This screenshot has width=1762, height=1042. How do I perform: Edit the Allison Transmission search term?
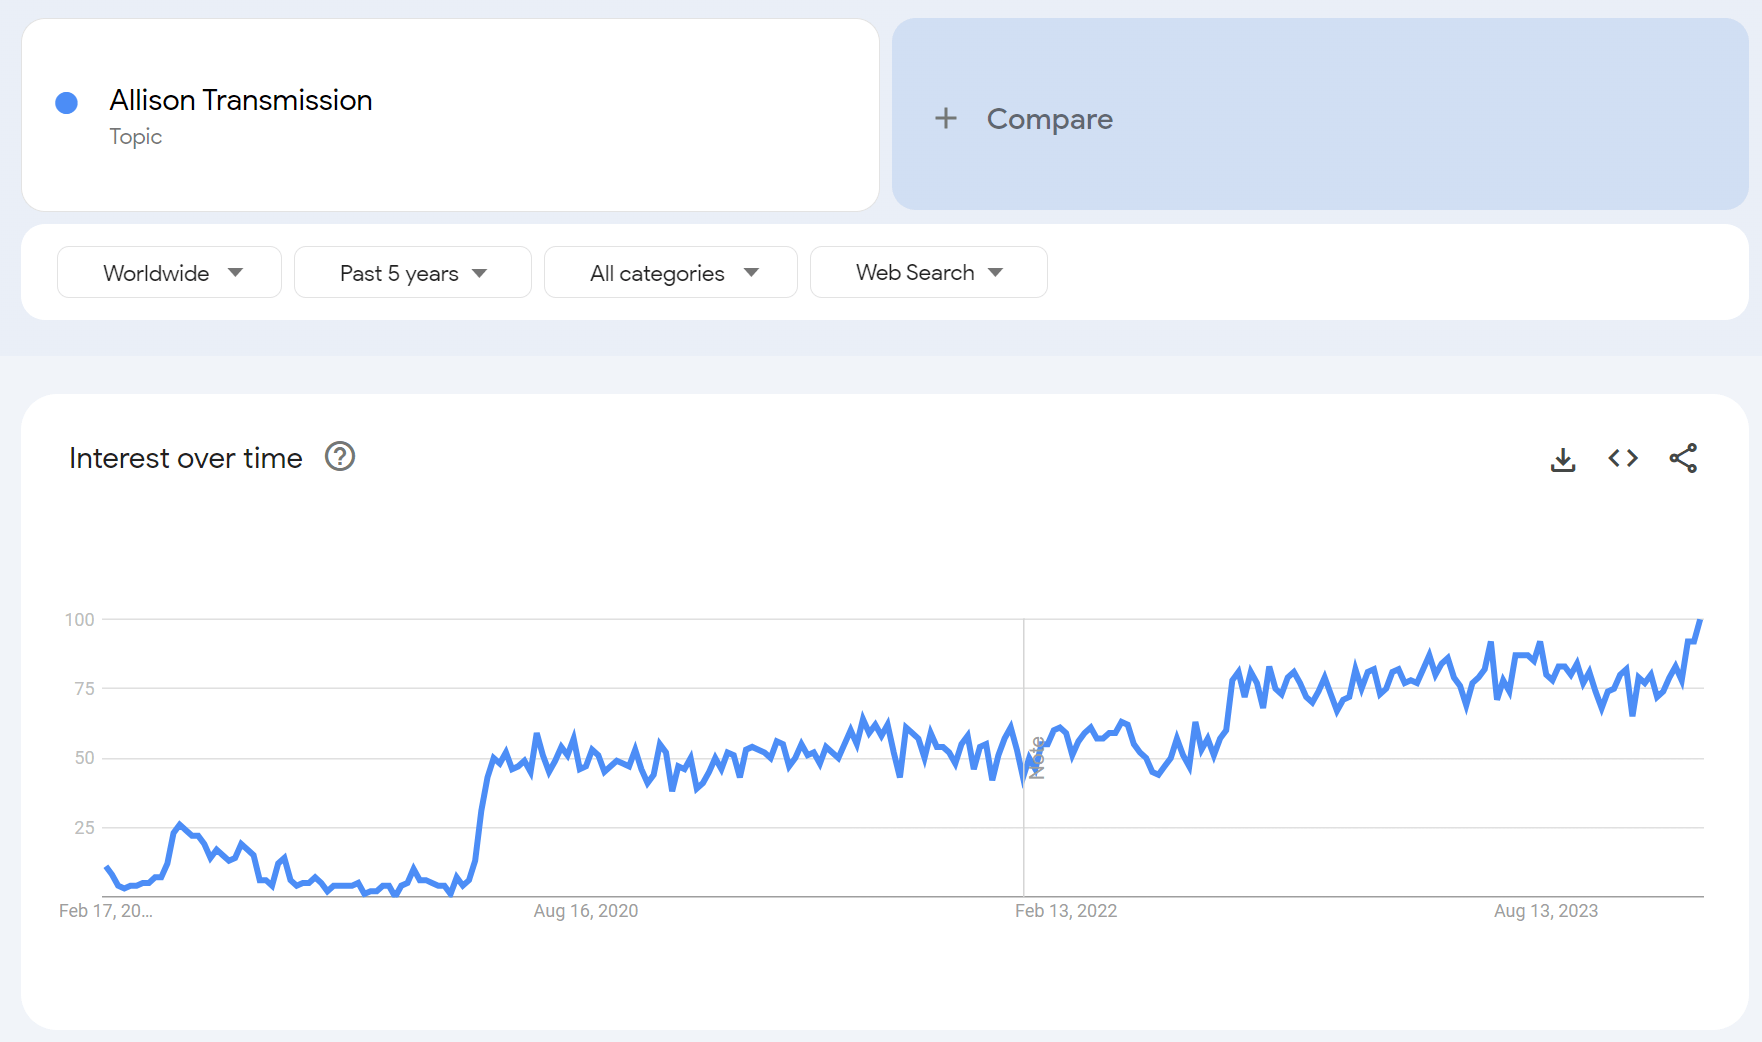pos(241,100)
